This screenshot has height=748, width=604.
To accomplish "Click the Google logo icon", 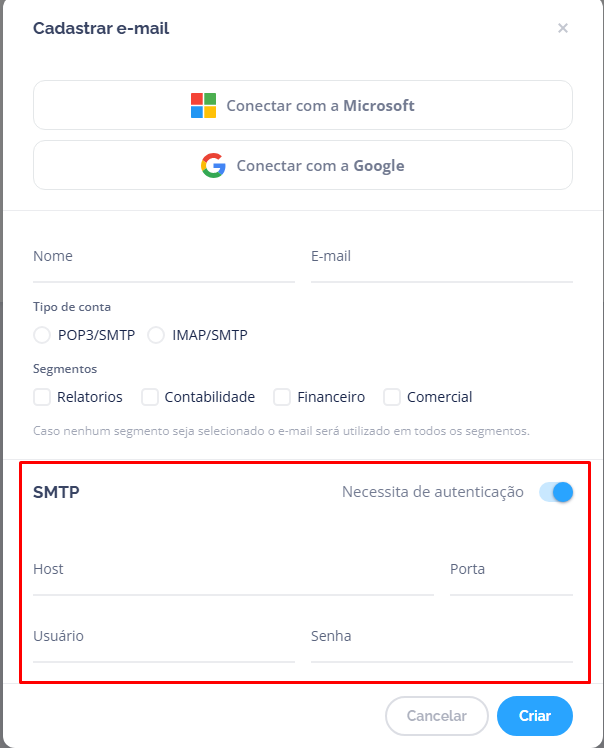I will pyautogui.click(x=213, y=166).
